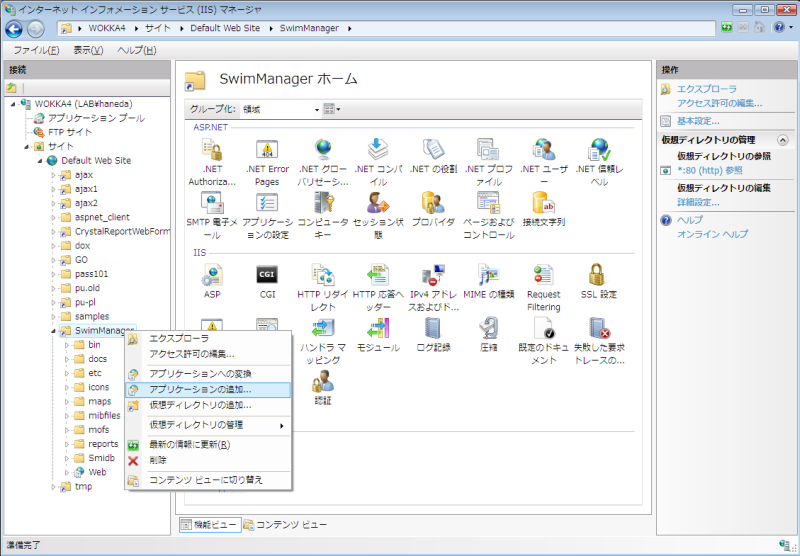Screen dimensions: 800x556
Task: Expand the pass101 node arrow
Action: pyautogui.click(x=53, y=274)
